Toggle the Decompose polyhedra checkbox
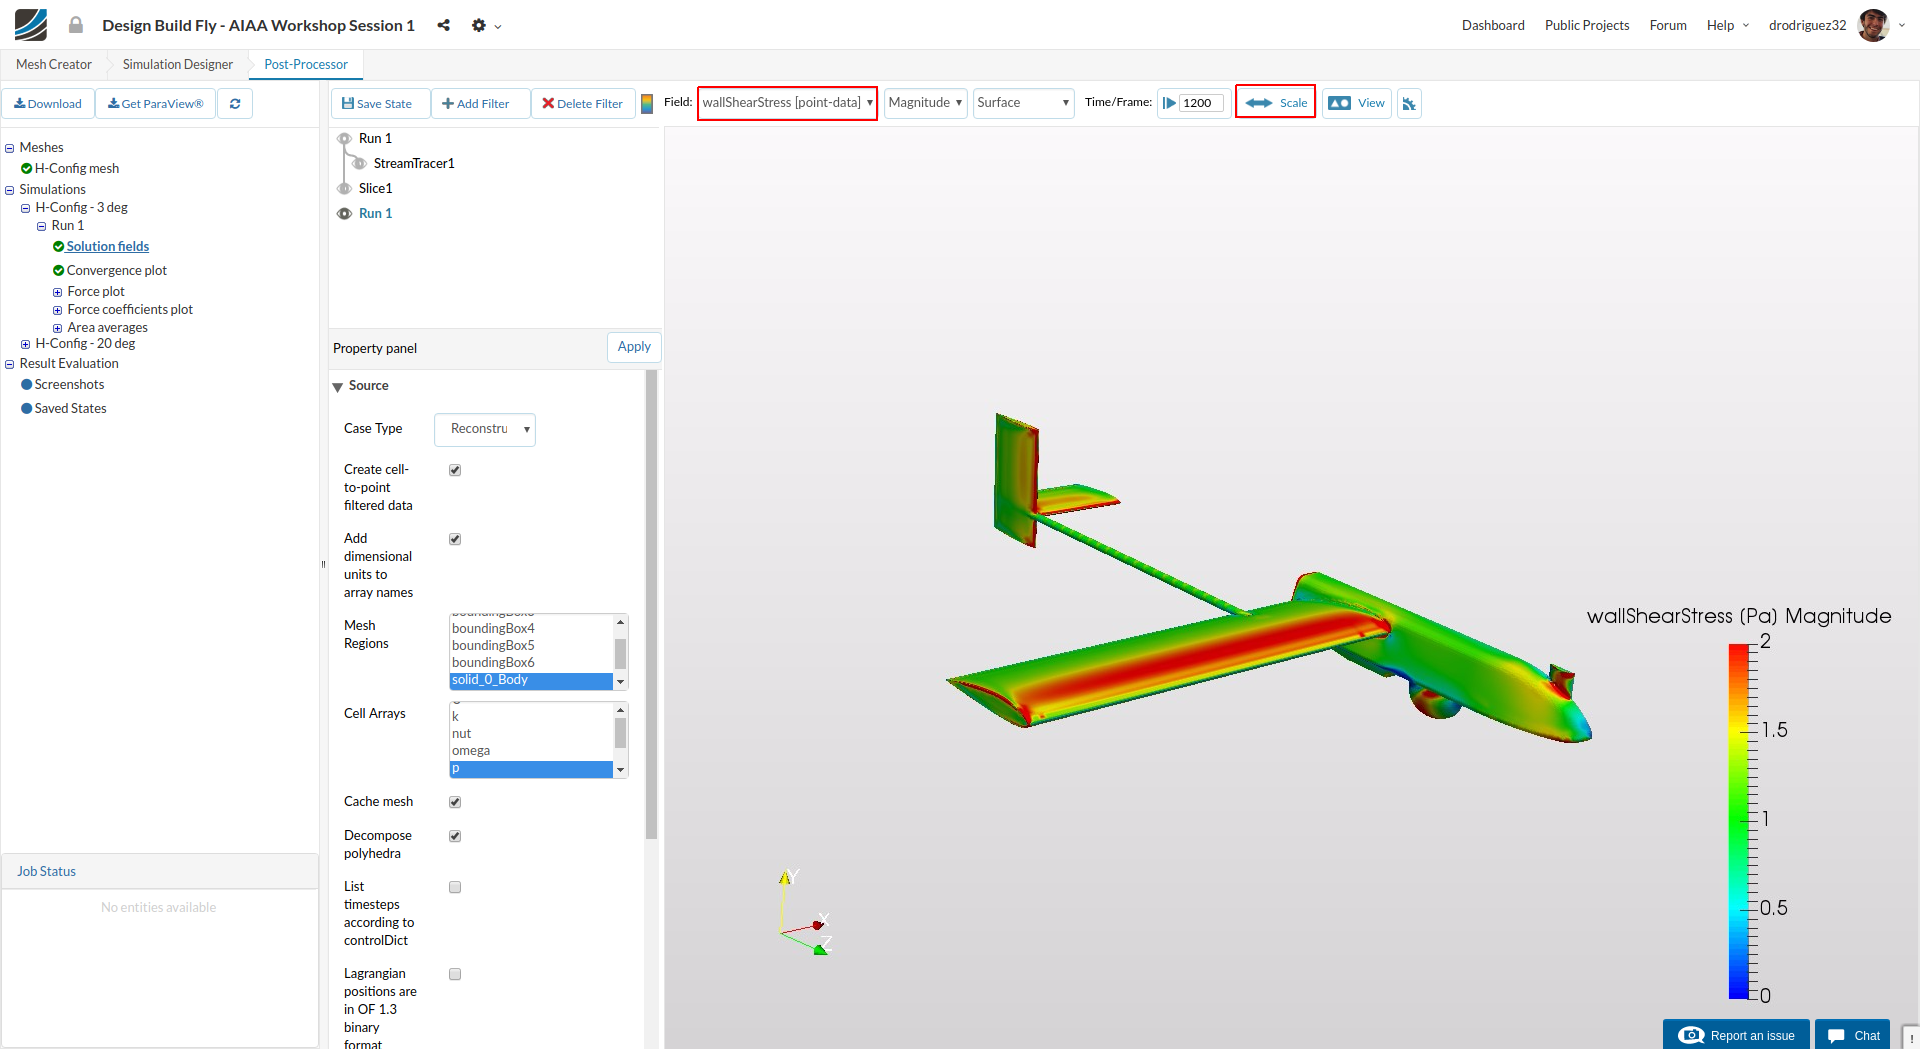Viewport: 1920px width, 1049px height. tap(455, 836)
